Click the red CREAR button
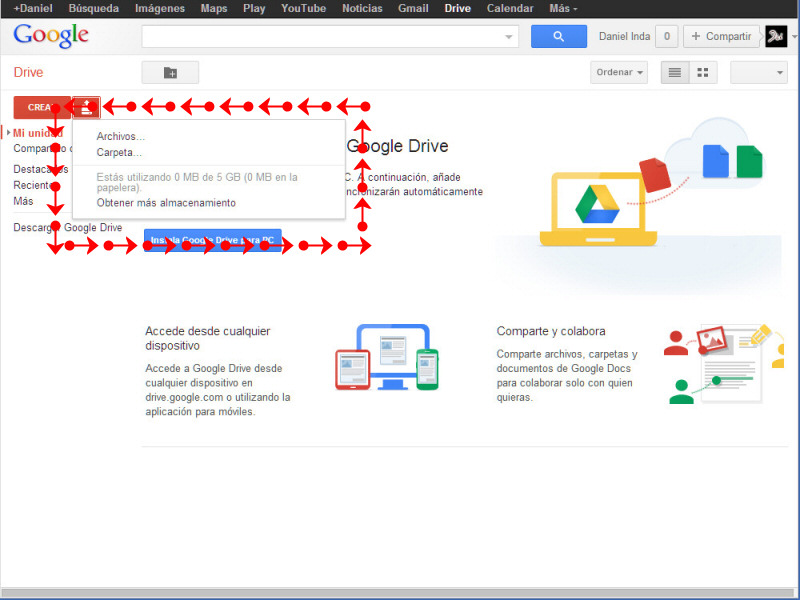Screen dimensions: 800x600 pos(42,107)
